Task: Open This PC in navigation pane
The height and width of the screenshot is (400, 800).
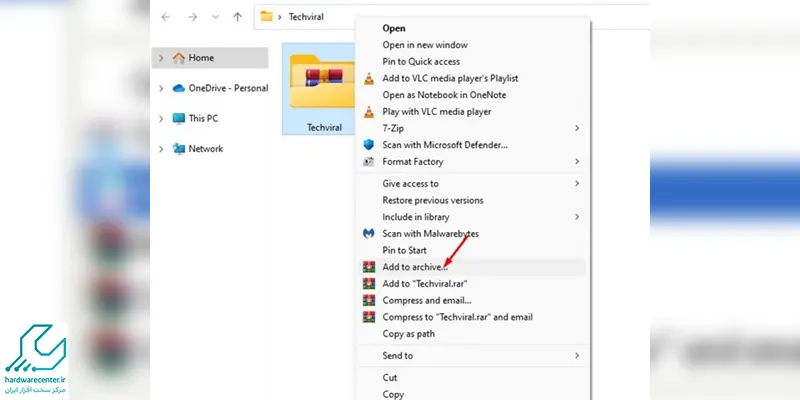Action: click(203, 118)
